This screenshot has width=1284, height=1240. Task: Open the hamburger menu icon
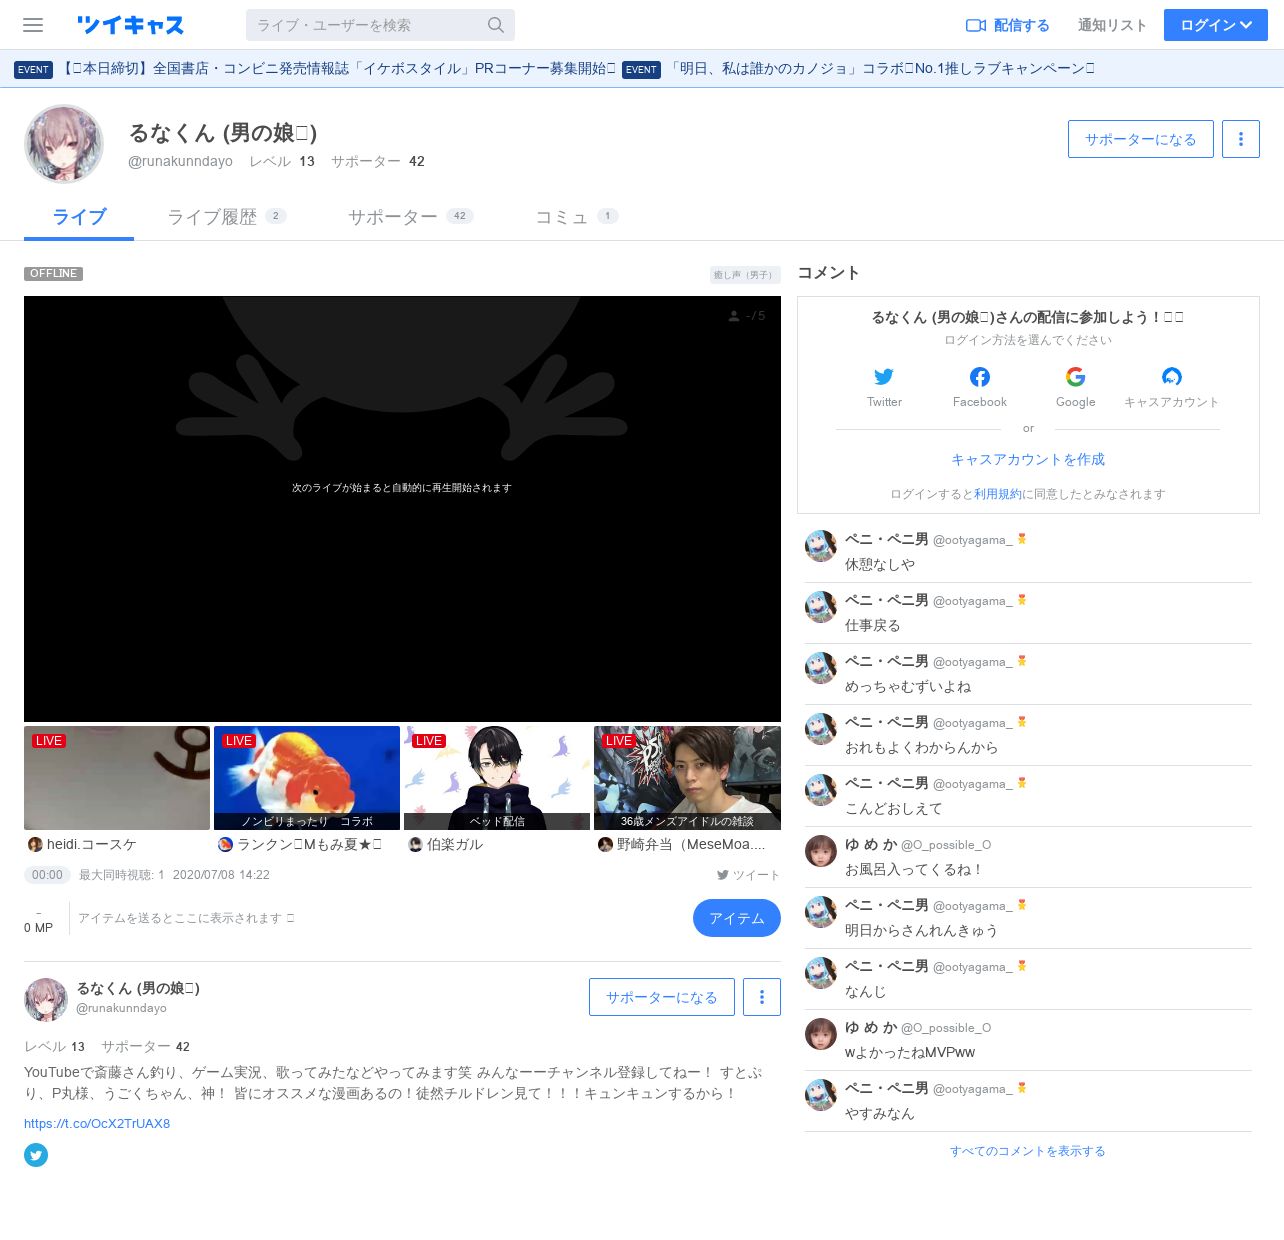[33, 25]
